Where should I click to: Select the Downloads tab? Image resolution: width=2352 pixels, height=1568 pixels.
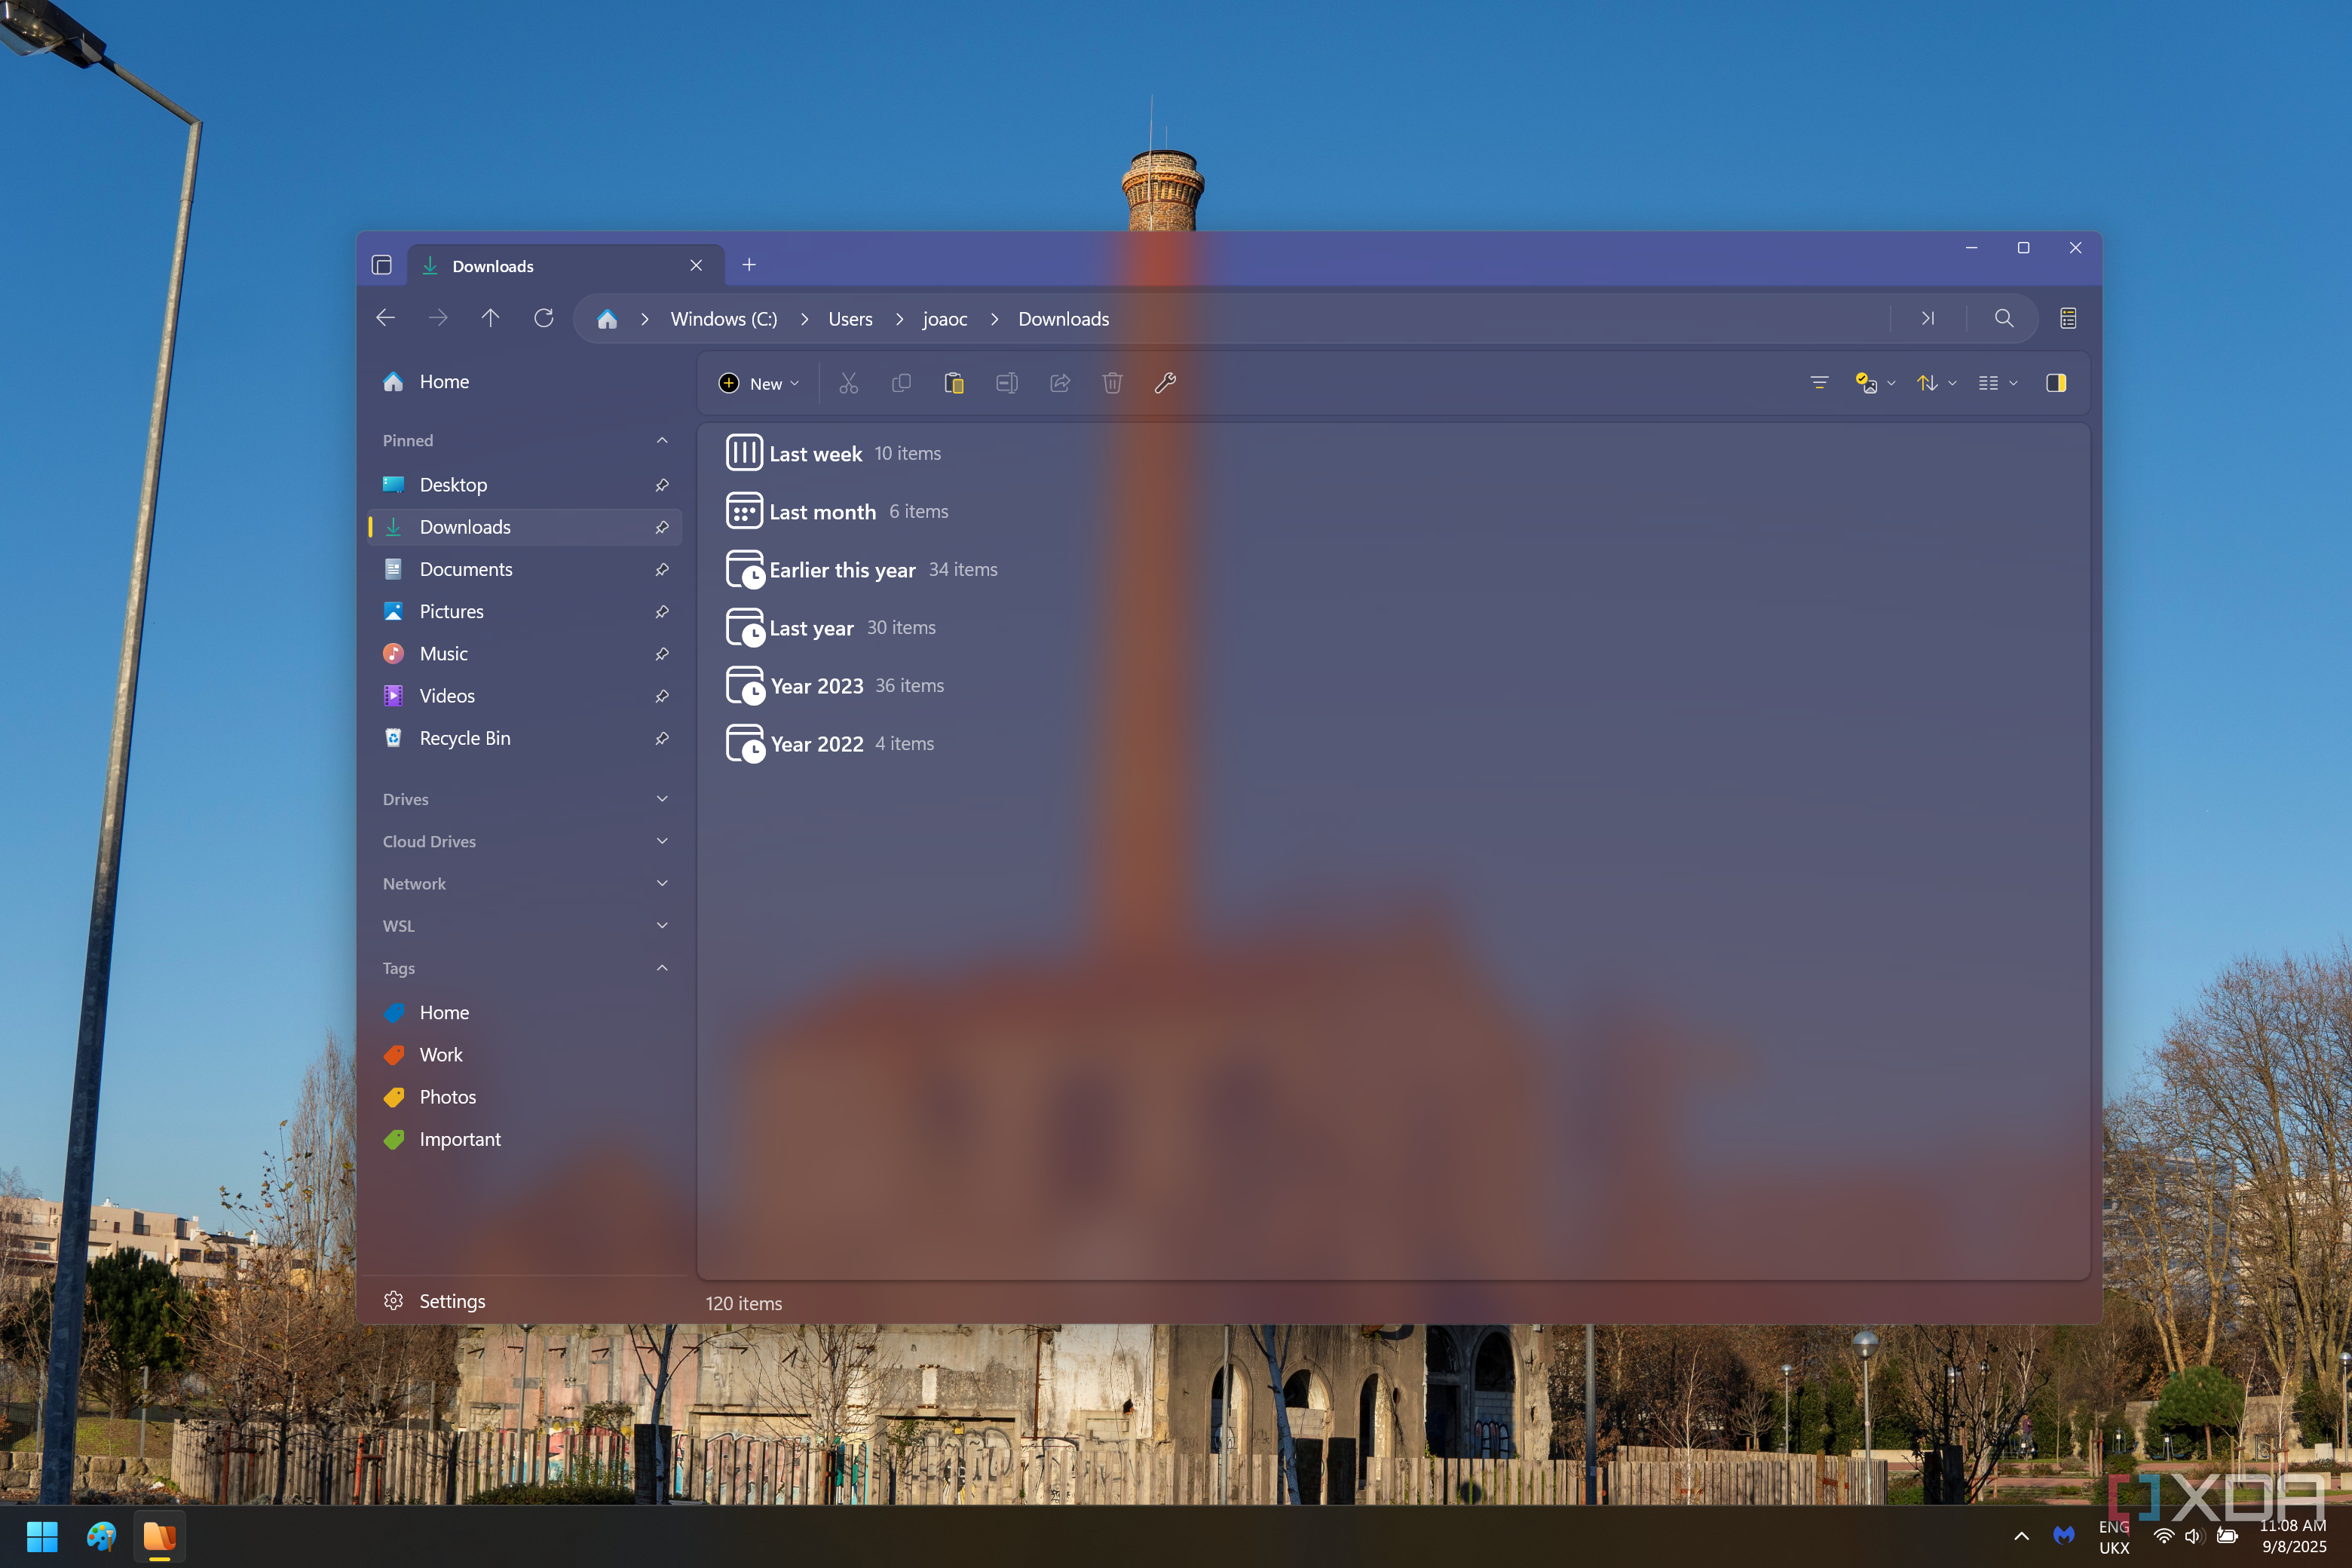(x=566, y=265)
